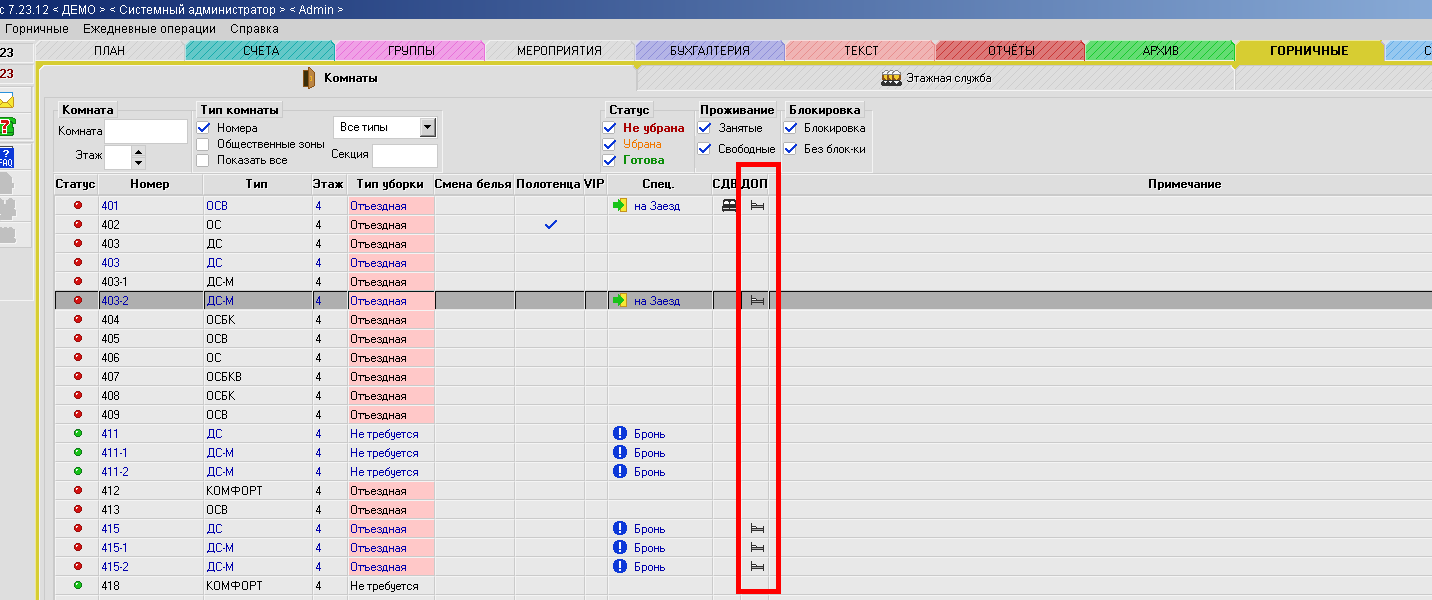The image size is (1432, 600).
Task: Uncheck the 'Свободные' occupancy checkbox
Action: coord(705,149)
